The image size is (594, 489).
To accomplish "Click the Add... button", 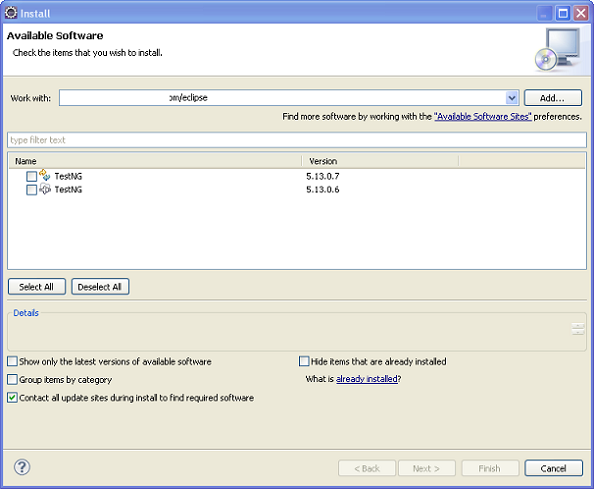I will (553, 98).
